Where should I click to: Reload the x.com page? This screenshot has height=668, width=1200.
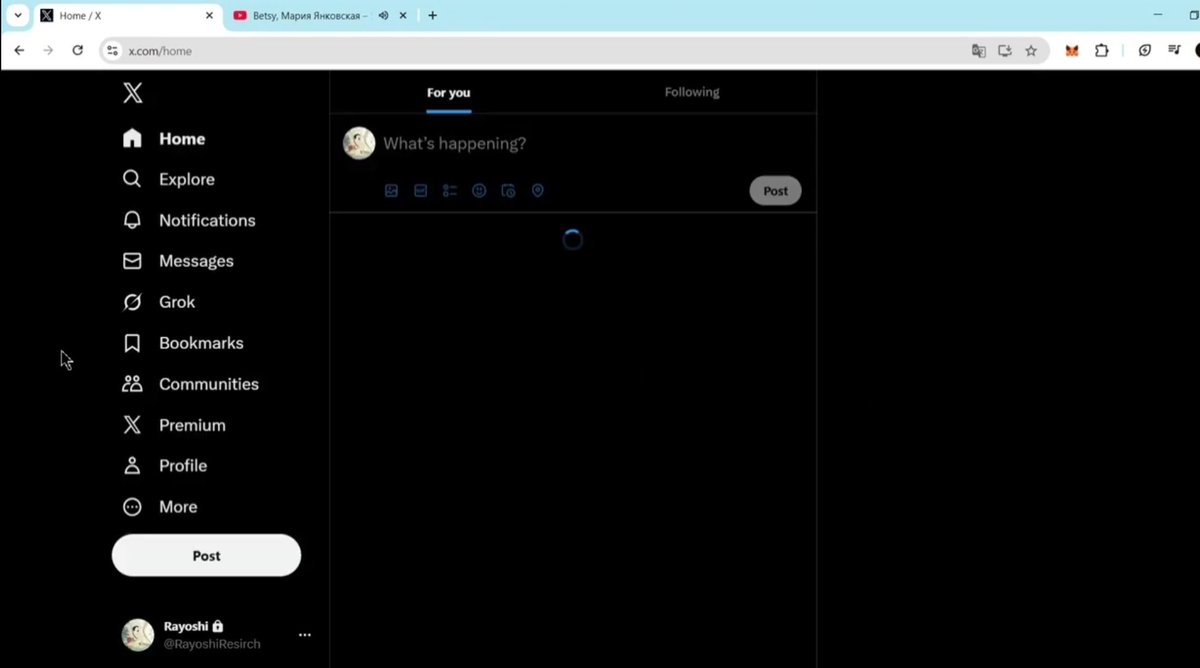[78, 50]
